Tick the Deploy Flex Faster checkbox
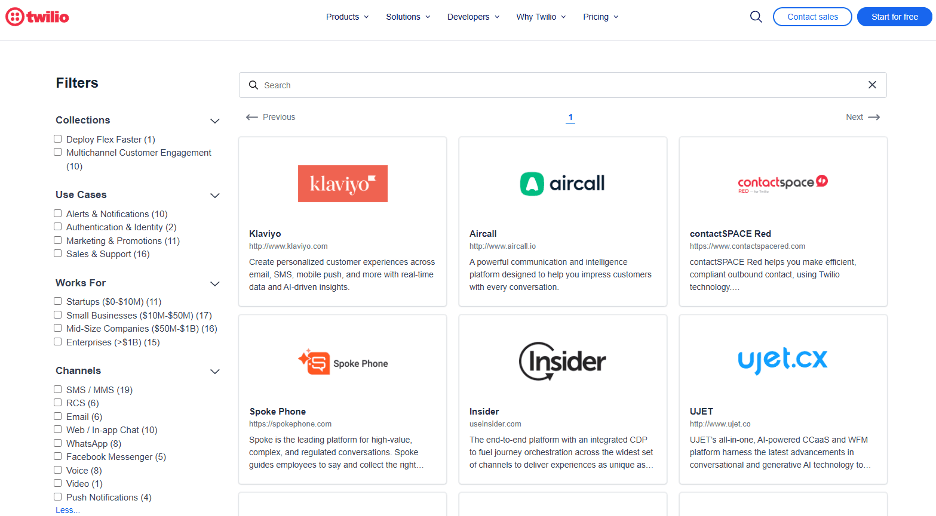 click(x=58, y=140)
